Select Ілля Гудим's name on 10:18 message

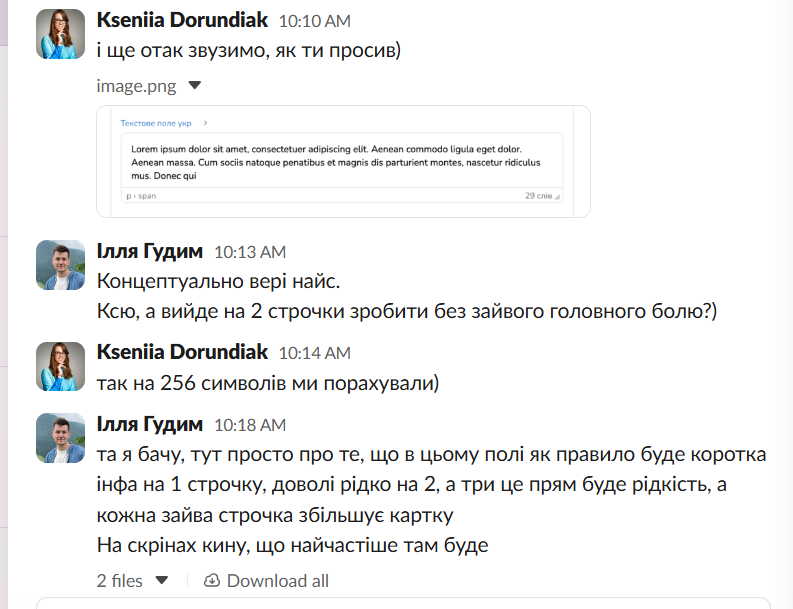click(150, 424)
